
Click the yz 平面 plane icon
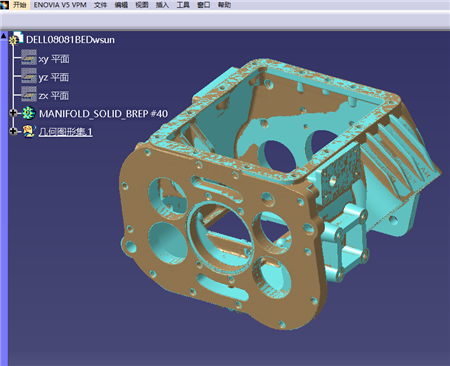pyautogui.click(x=29, y=77)
